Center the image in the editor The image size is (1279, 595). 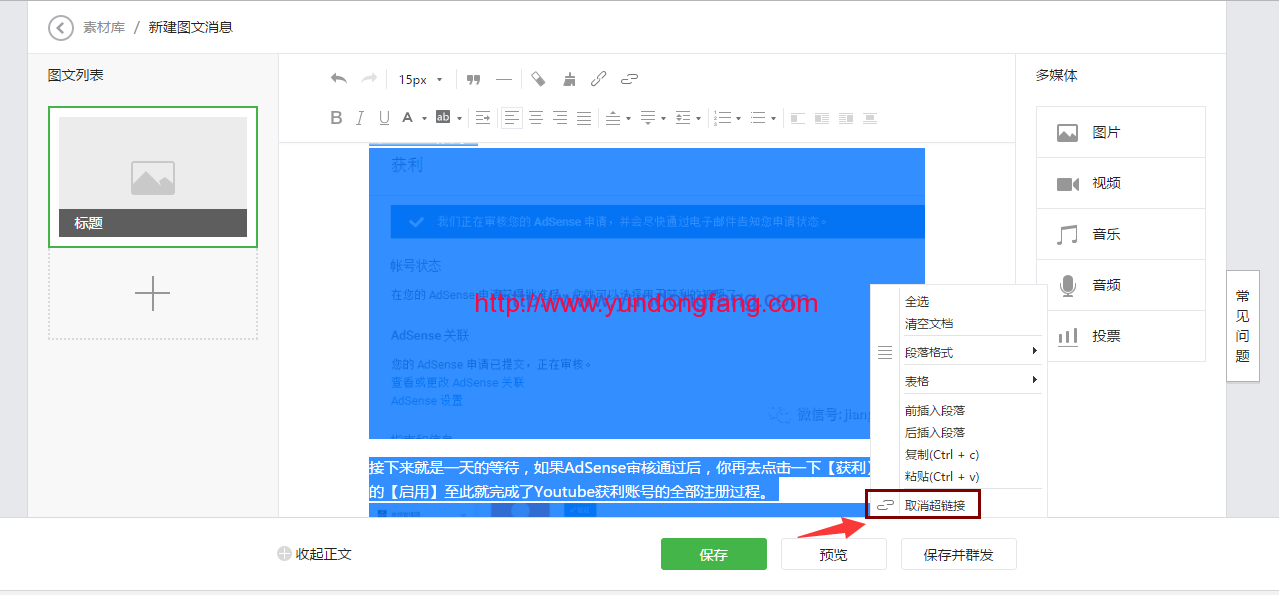[870, 118]
